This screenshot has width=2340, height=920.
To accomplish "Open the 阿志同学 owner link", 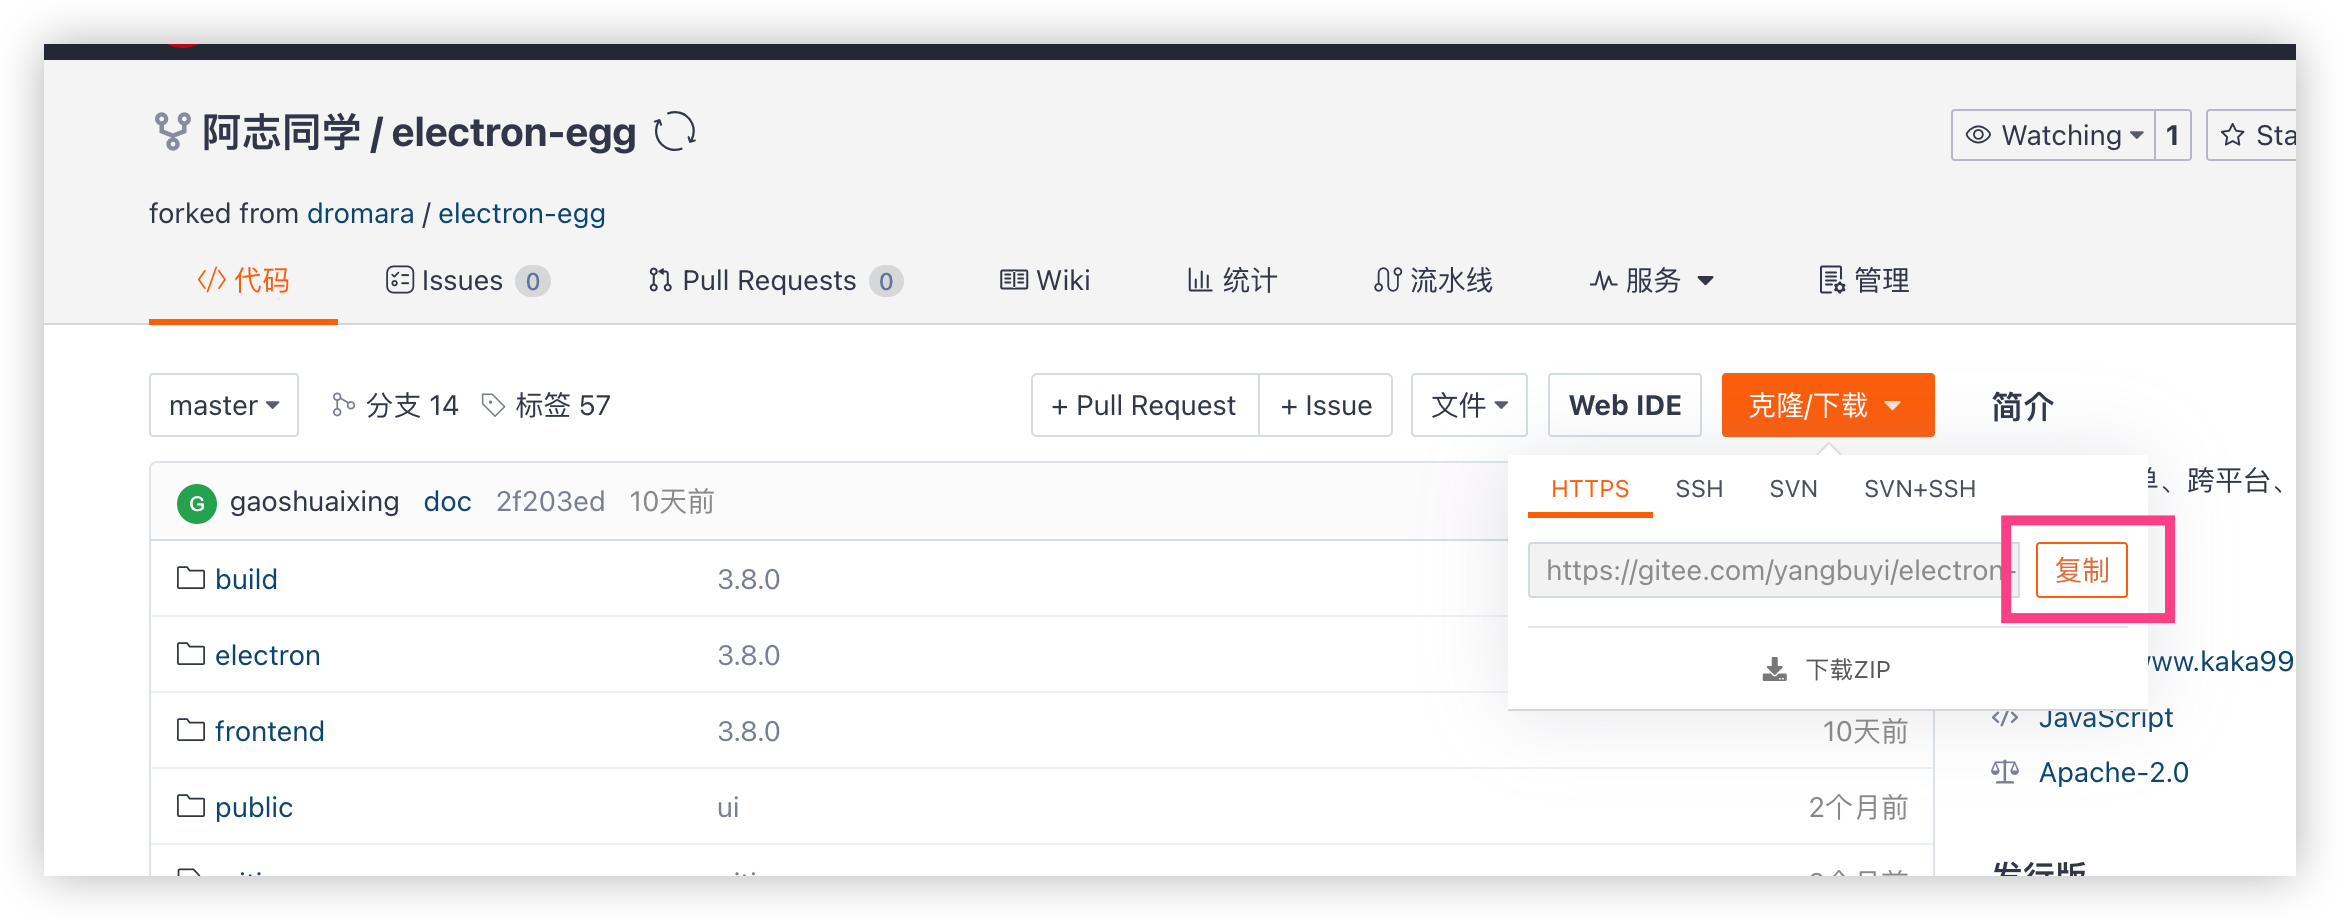I will [281, 132].
